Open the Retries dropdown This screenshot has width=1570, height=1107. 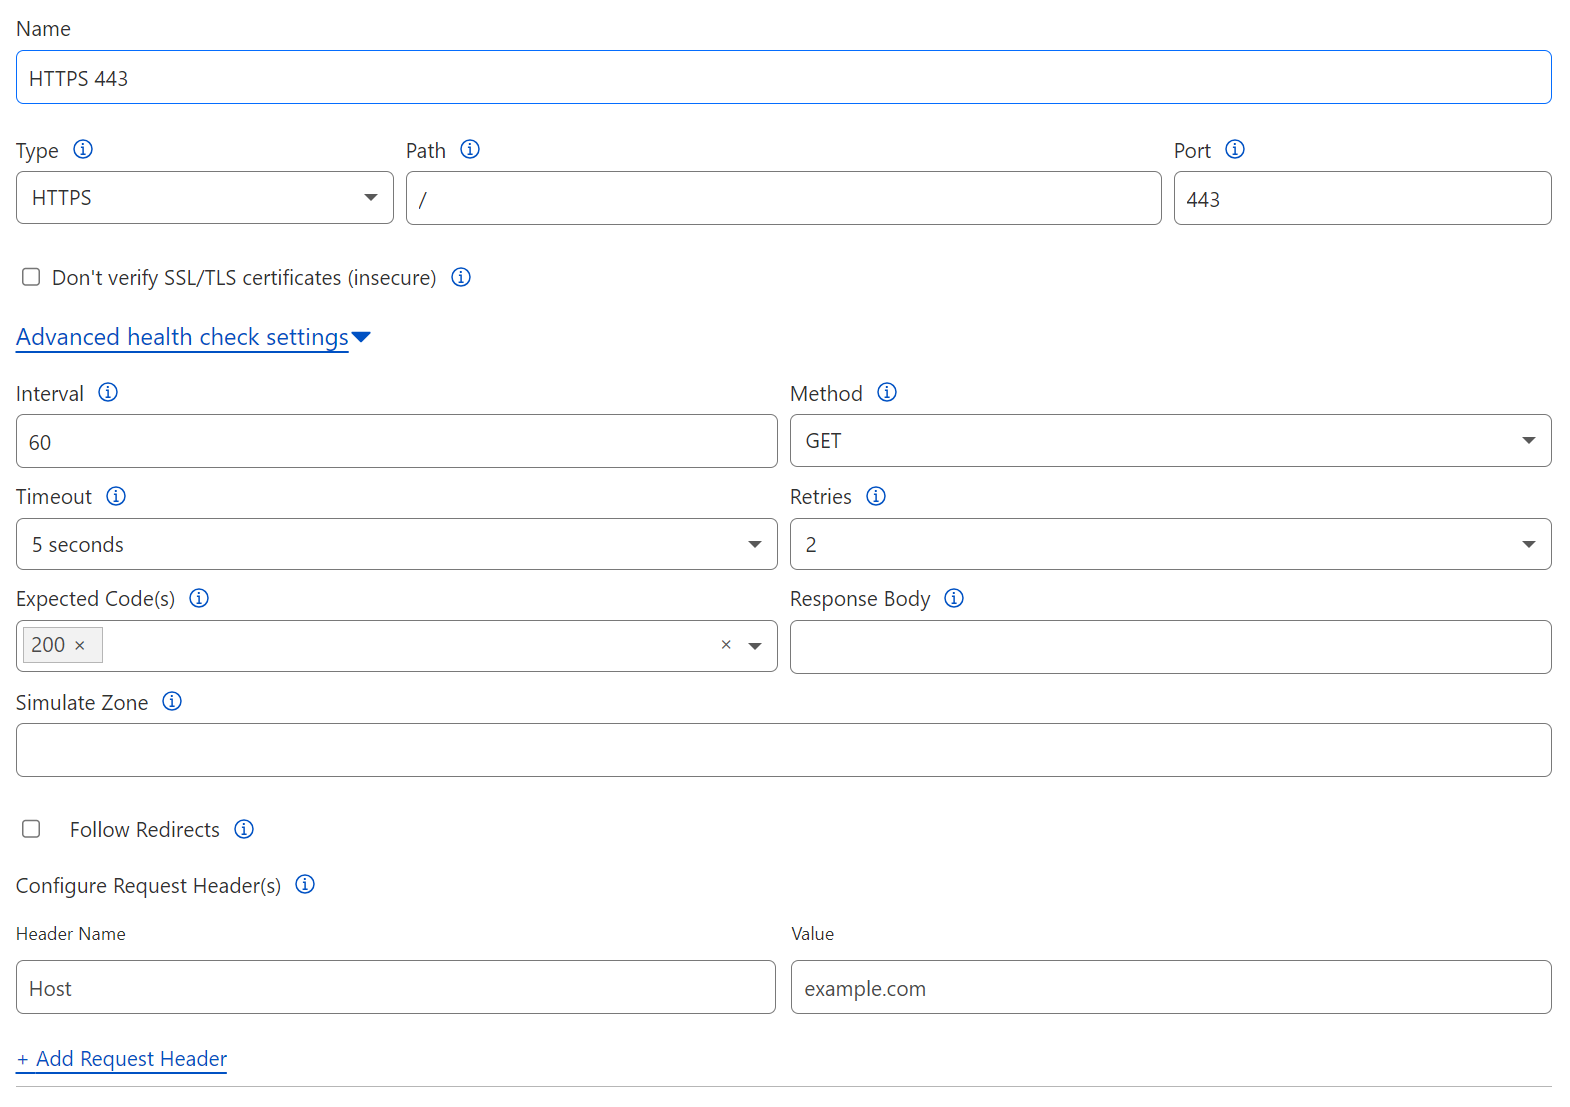click(1170, 545)
